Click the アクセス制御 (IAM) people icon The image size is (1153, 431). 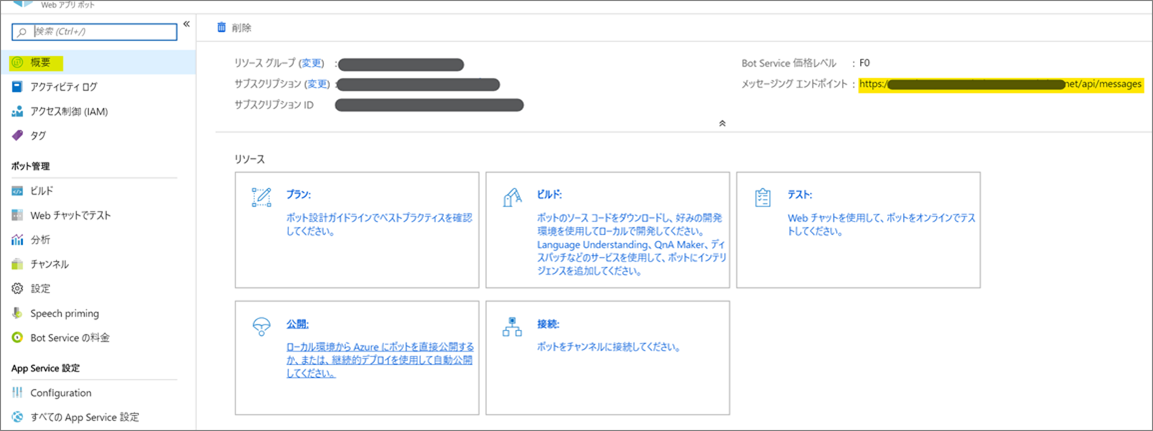click(17, 111)
